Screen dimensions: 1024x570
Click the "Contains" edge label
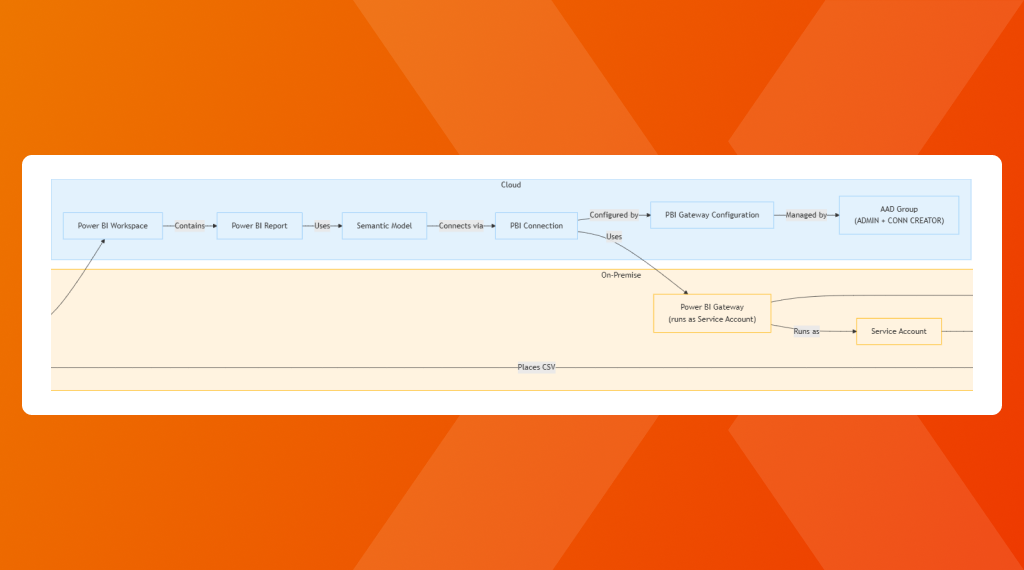(189, 226)
